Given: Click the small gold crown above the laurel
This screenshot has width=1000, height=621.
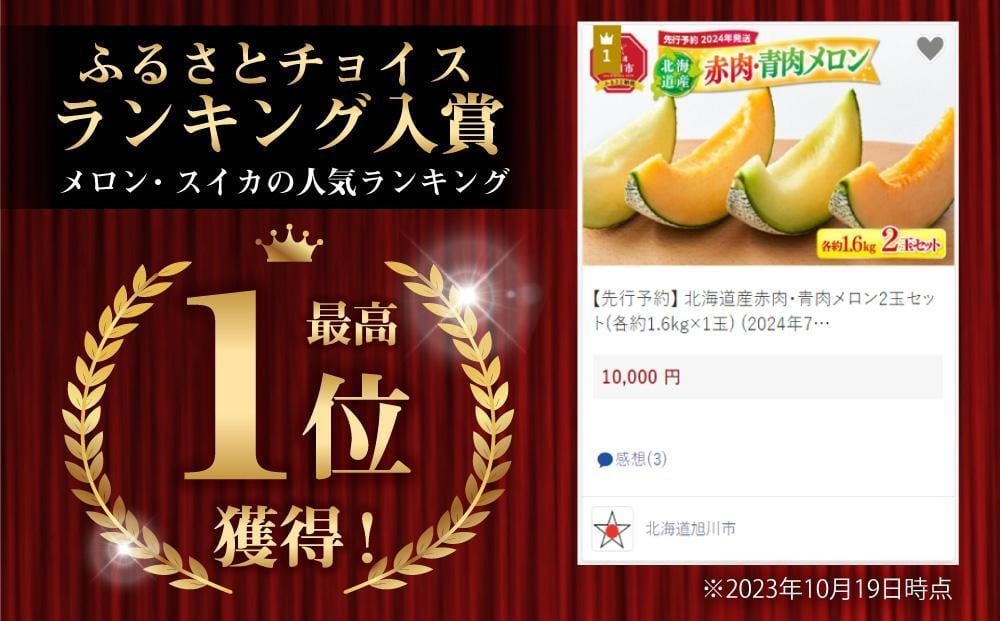Looking at the screenshot, I should [x=290, y=243].
